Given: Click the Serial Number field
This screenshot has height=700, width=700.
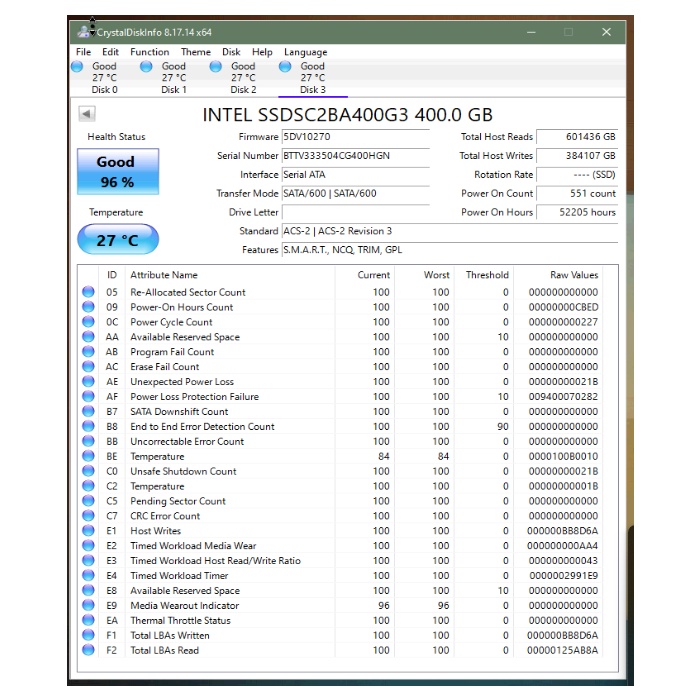Looking at the screenshot, I should point(355,156).
